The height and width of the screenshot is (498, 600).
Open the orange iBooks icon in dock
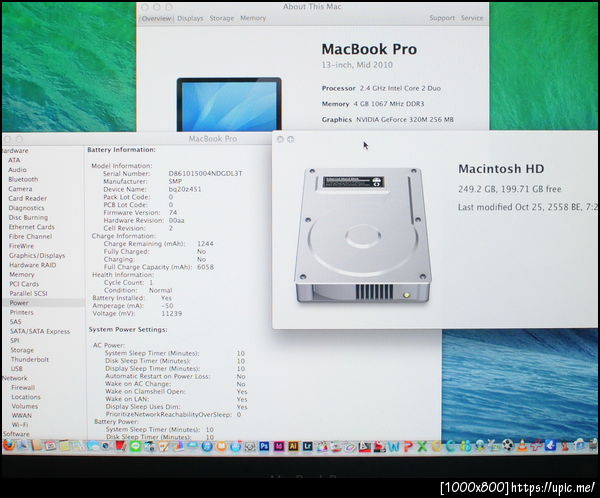[x=222, y=446]
